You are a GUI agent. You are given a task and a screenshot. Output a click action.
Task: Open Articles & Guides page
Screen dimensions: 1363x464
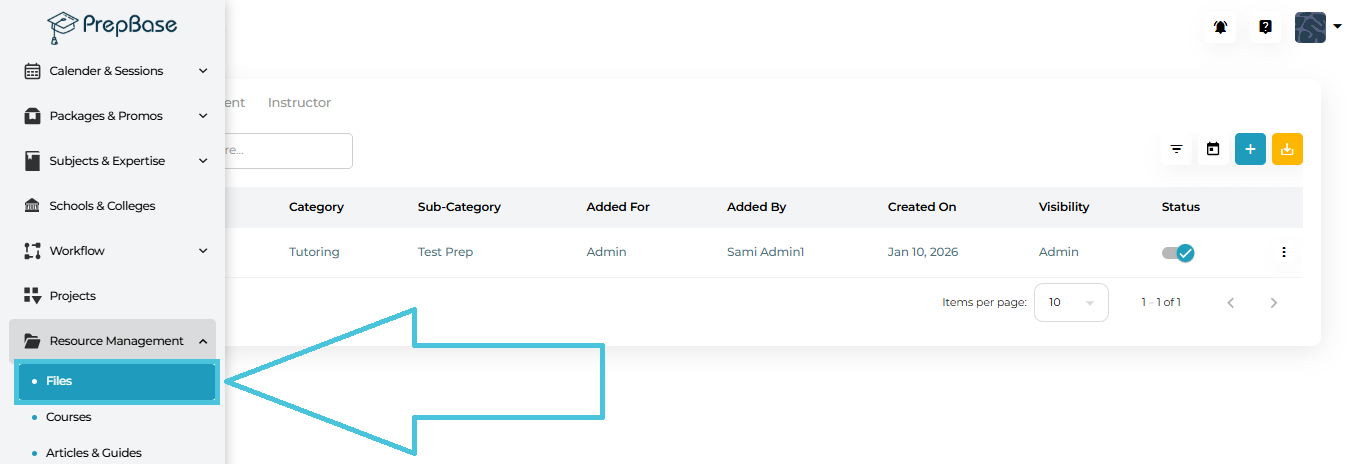pyautogui.click(x=93, y=453)
